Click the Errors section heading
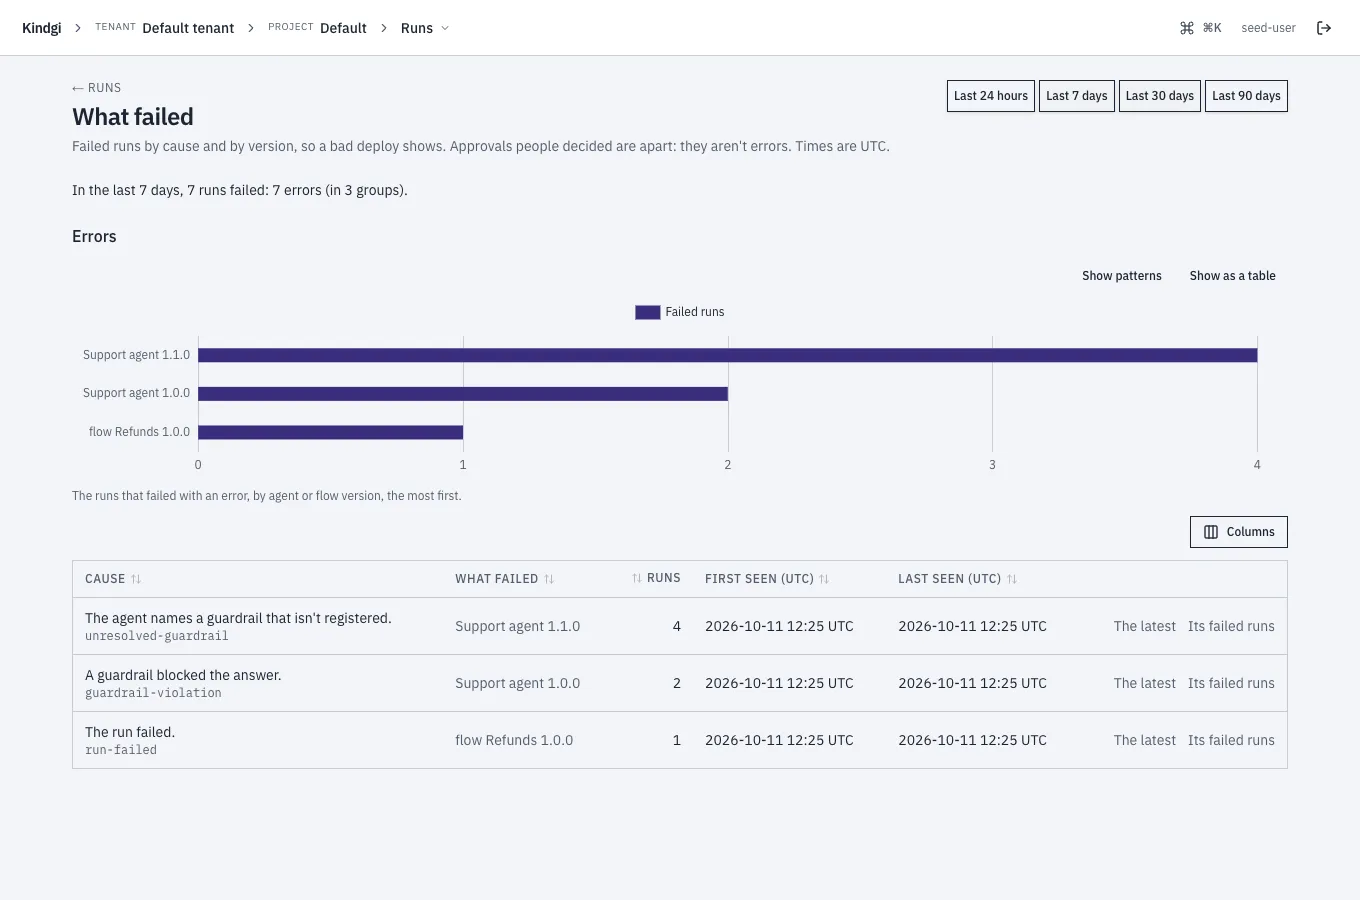Image resolution: width=1360 pixels, height=900 pixels. pos(94,237)
